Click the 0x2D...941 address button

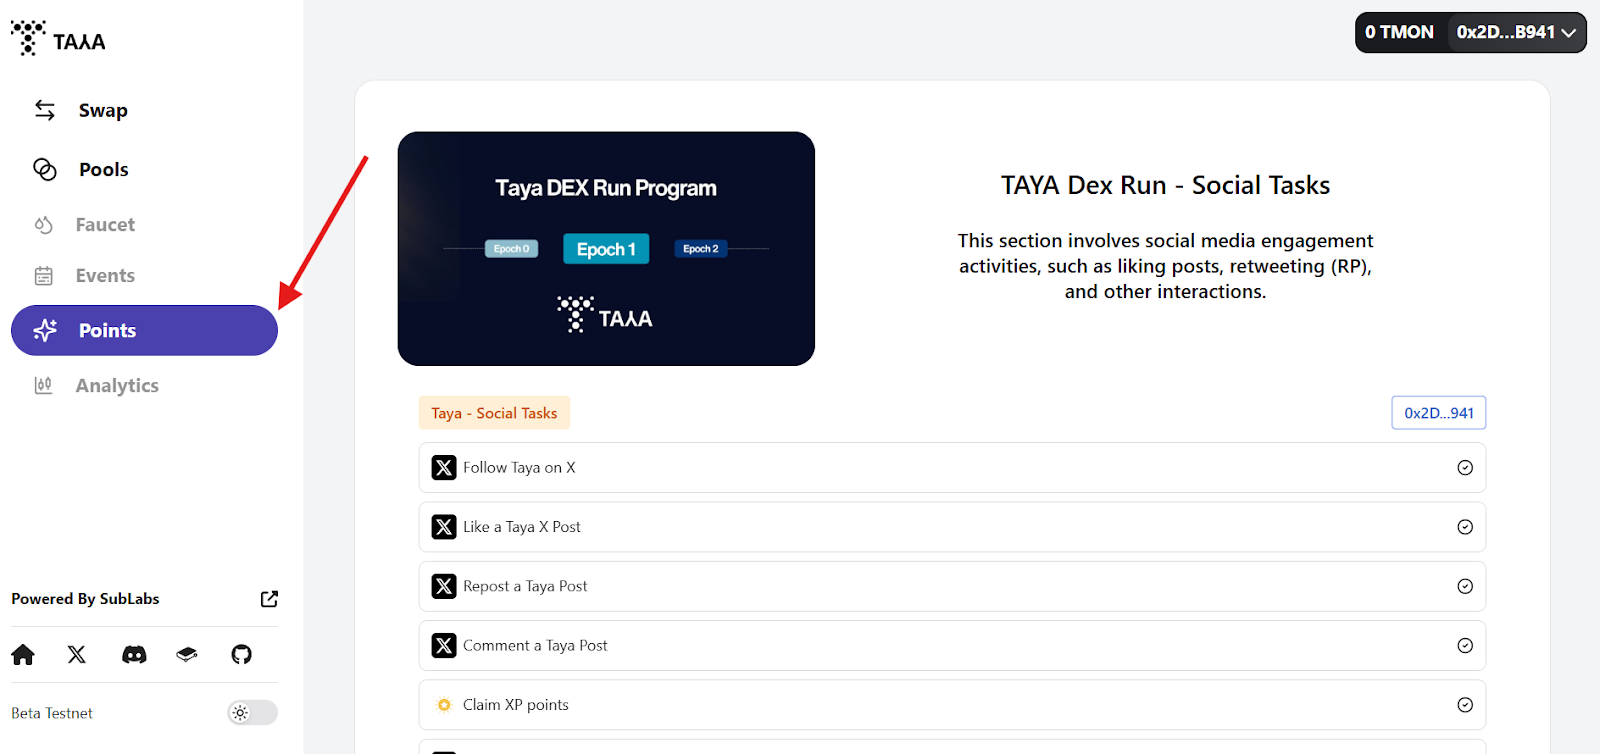[1438, 413]
